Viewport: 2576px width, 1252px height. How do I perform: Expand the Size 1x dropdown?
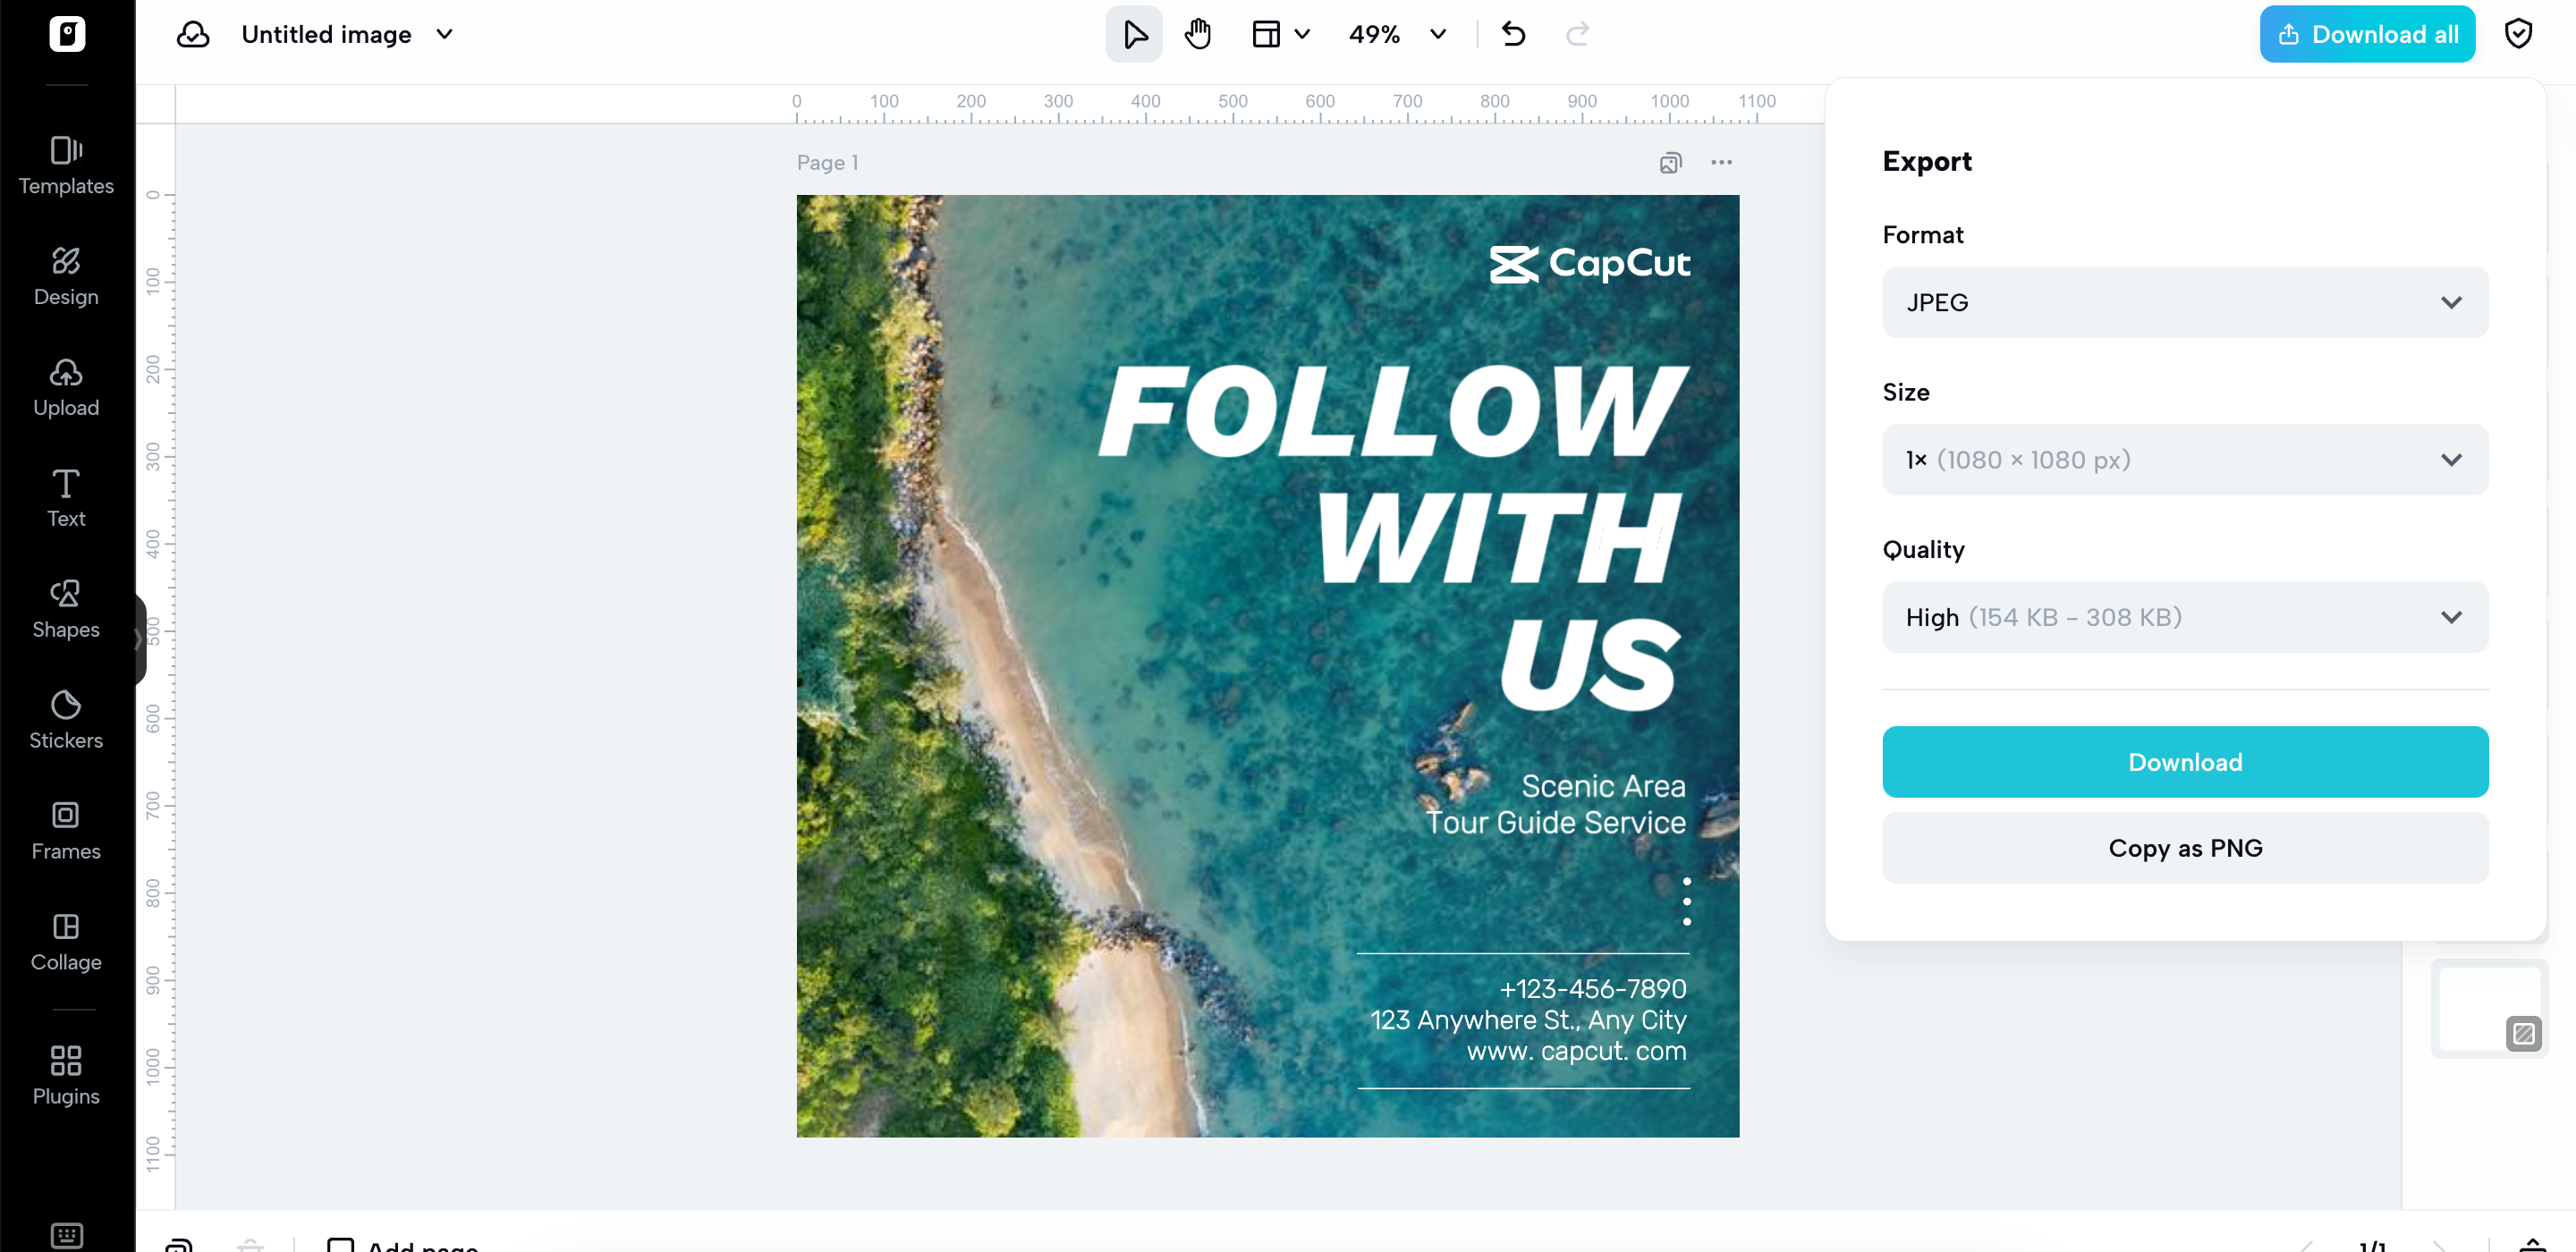pos(2184,460)
